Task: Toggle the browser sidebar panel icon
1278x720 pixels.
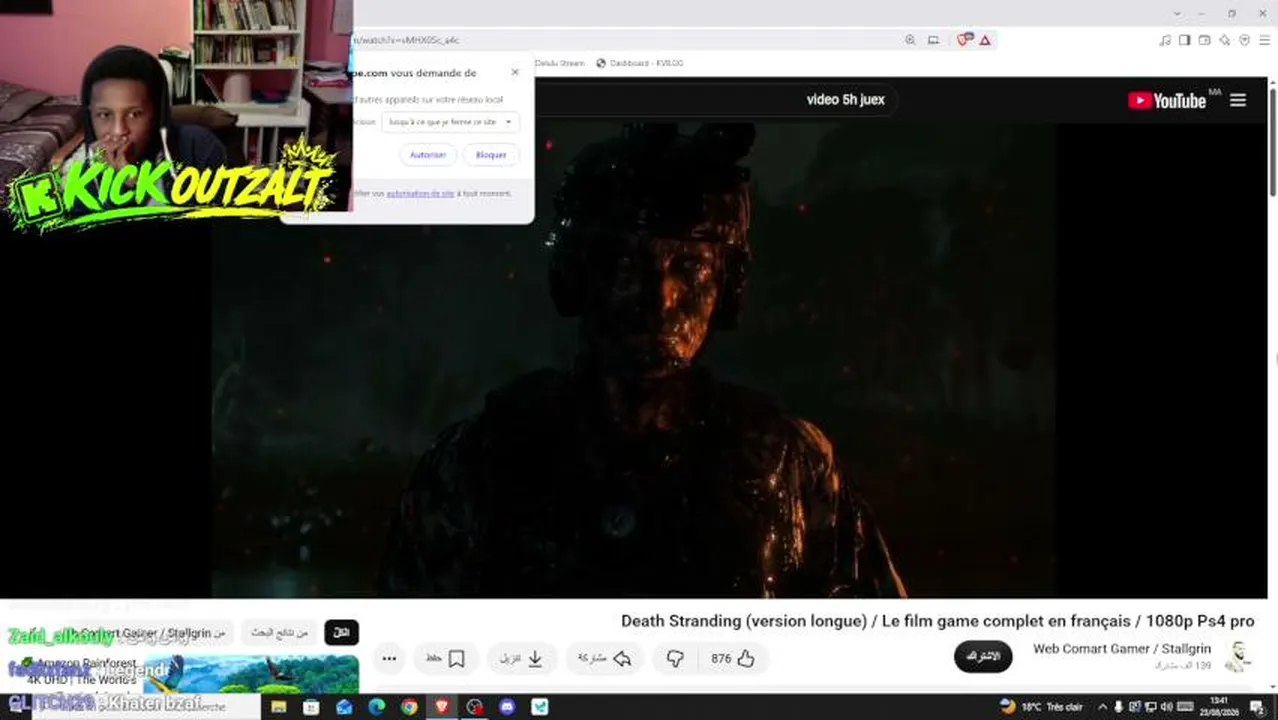Action: (x=1185, y=40)
